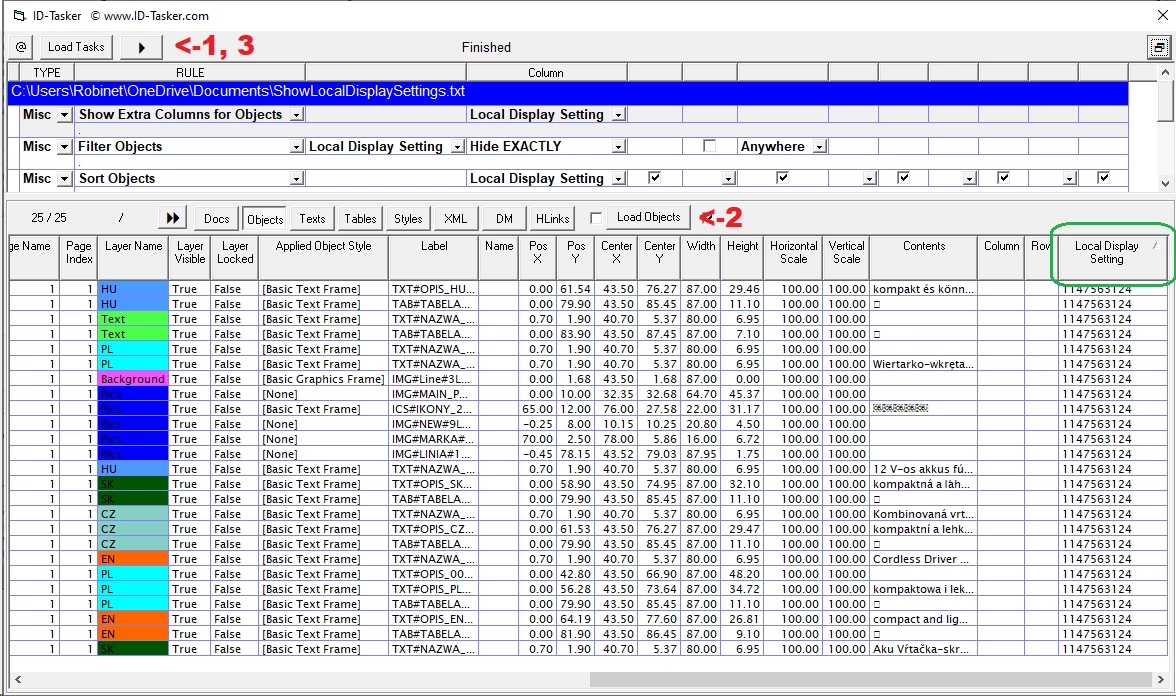Click the double-arrow fast forward button
Viewport: 1176px width, 696px height.
pos(172,218)
